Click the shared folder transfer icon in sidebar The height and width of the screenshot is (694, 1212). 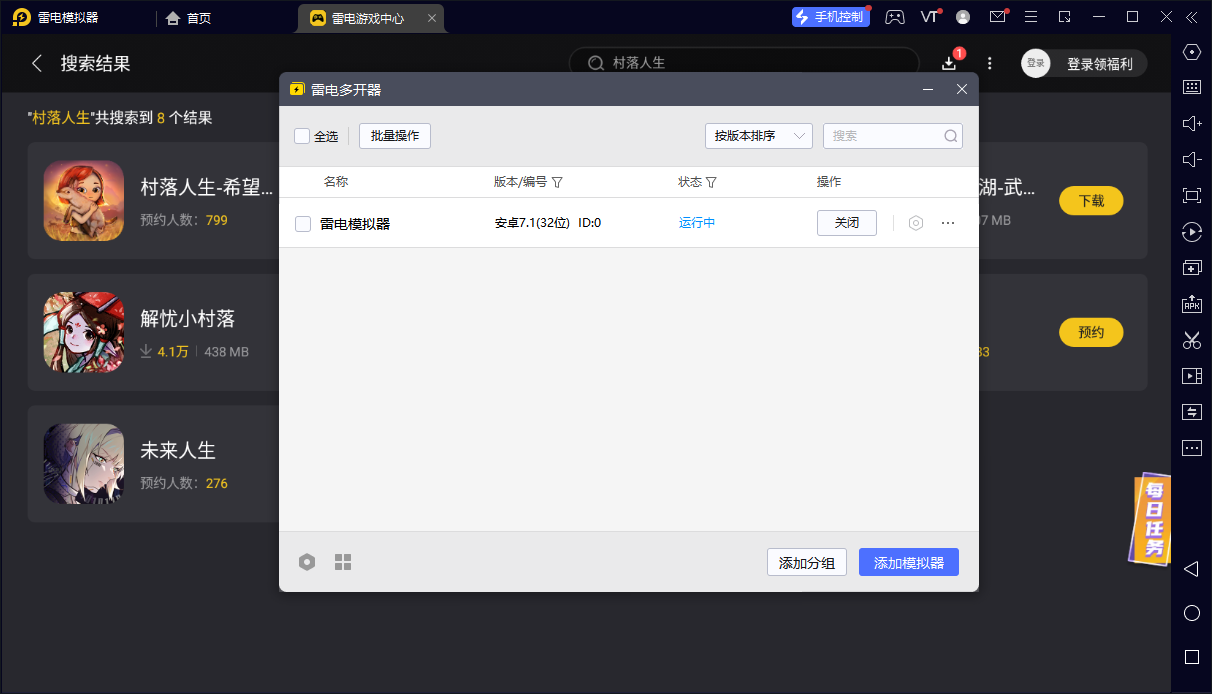point(1191,412)
